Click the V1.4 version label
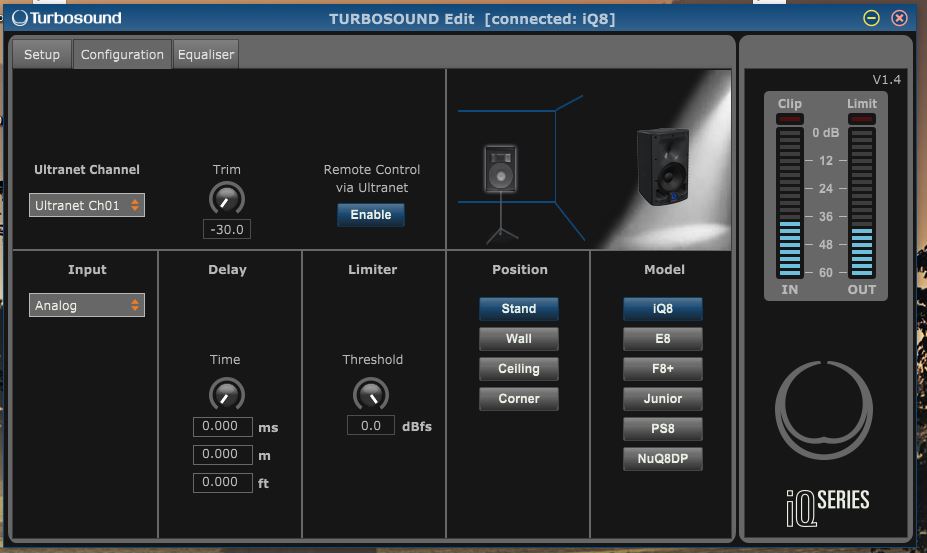The height and width of the screenshot is (553, 927). click(886, 80)
